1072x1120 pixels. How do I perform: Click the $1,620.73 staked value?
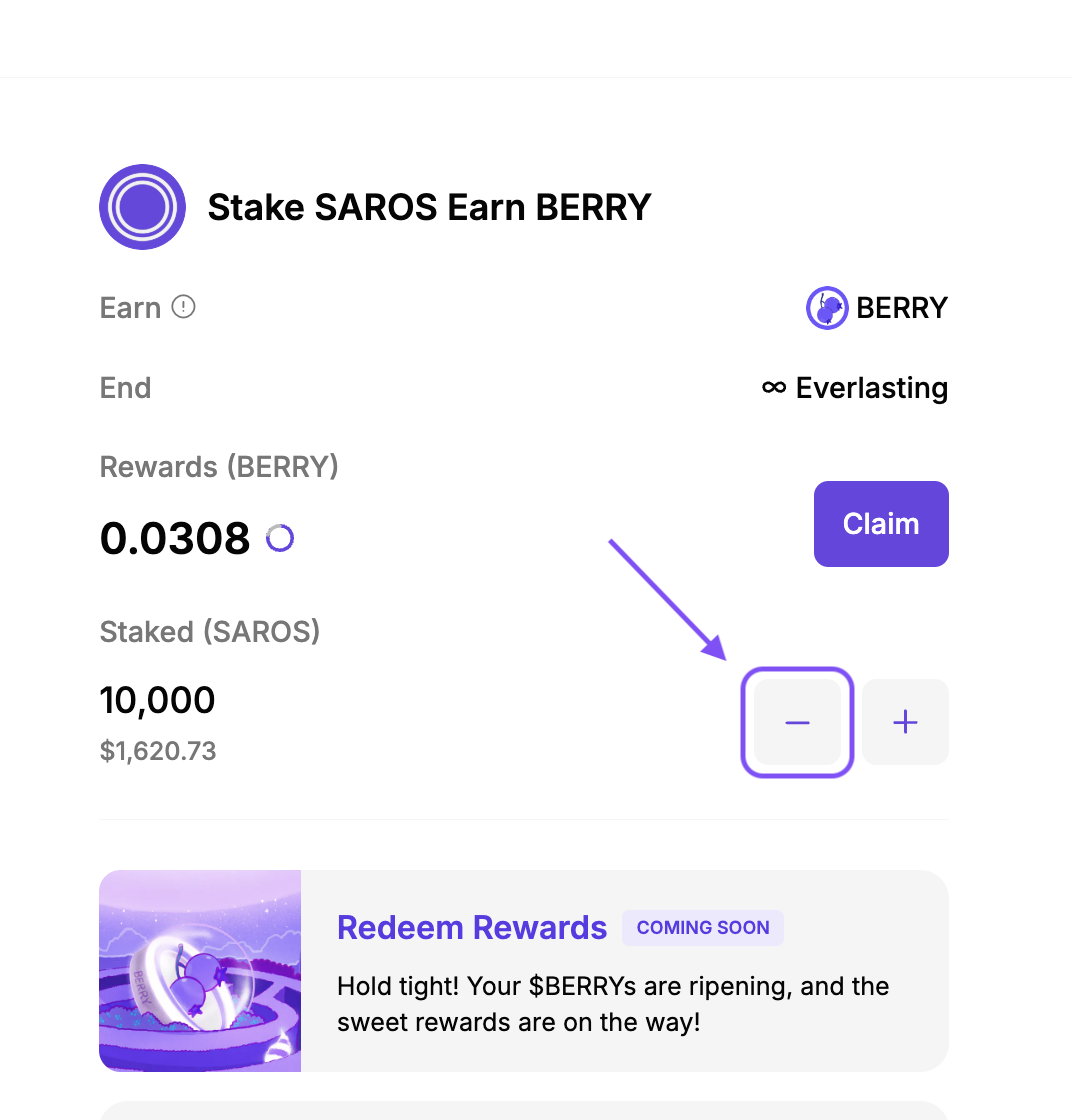tap(158, 751)
